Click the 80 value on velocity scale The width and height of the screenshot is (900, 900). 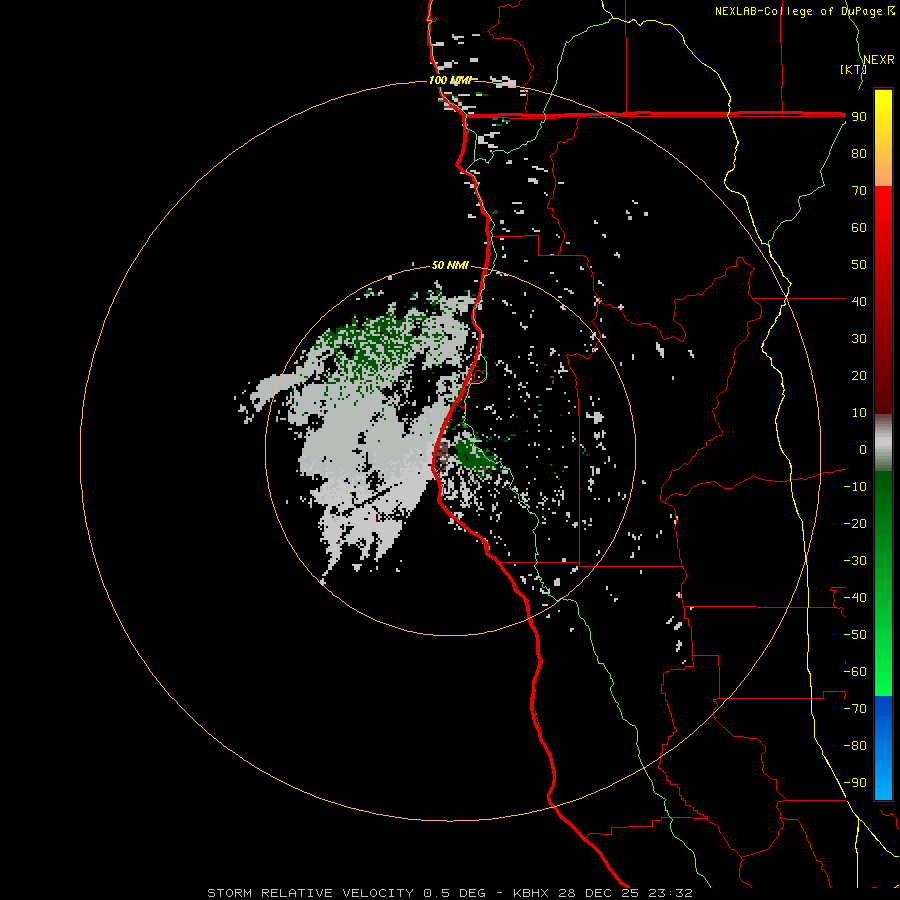(859, 154)
